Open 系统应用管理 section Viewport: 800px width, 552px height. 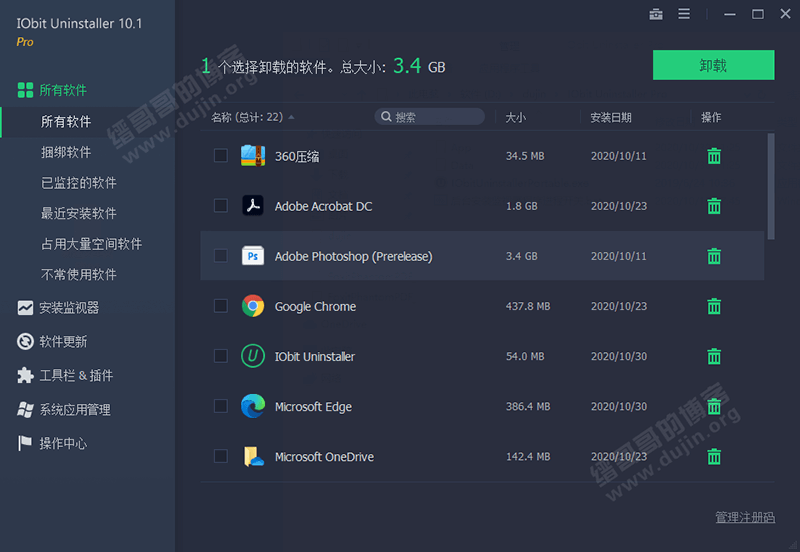64,409
